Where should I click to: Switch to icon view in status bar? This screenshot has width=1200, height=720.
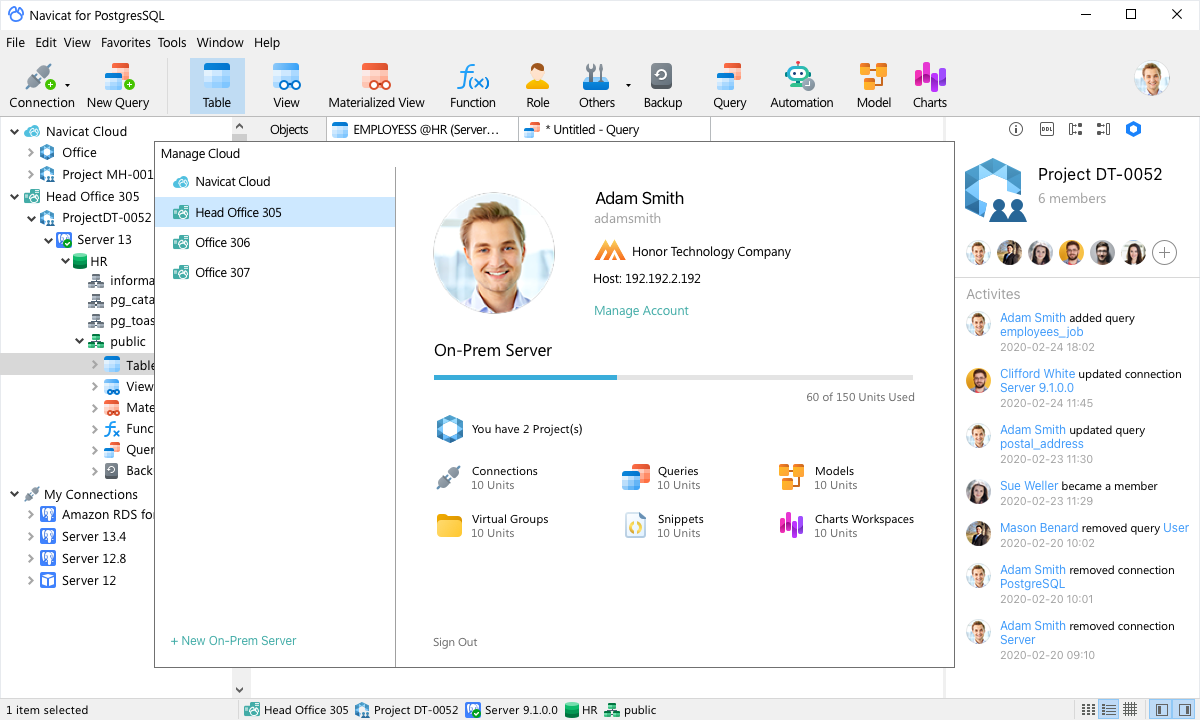pyautogui.click(x=1089, y=710)
